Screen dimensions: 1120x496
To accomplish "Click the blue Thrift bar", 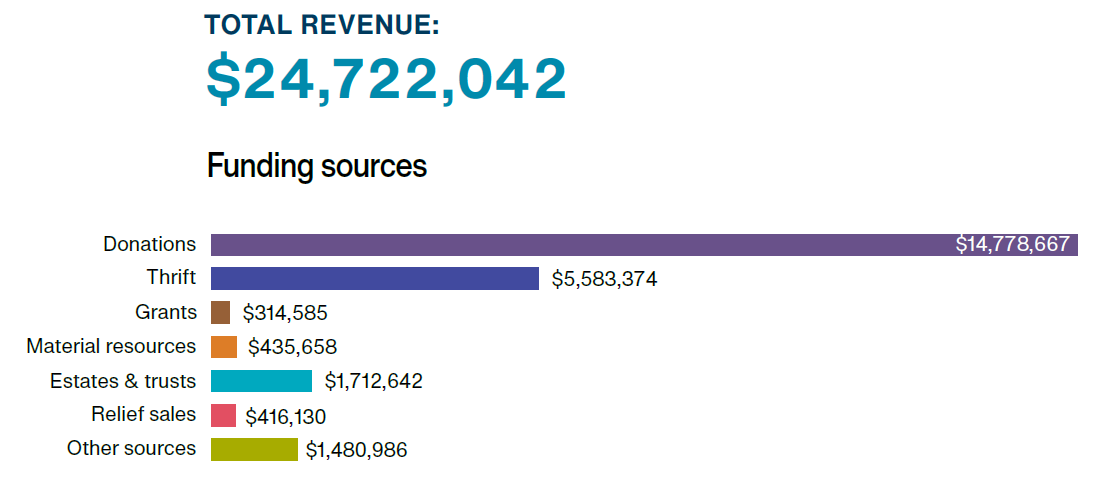I will tap(375, 279).
